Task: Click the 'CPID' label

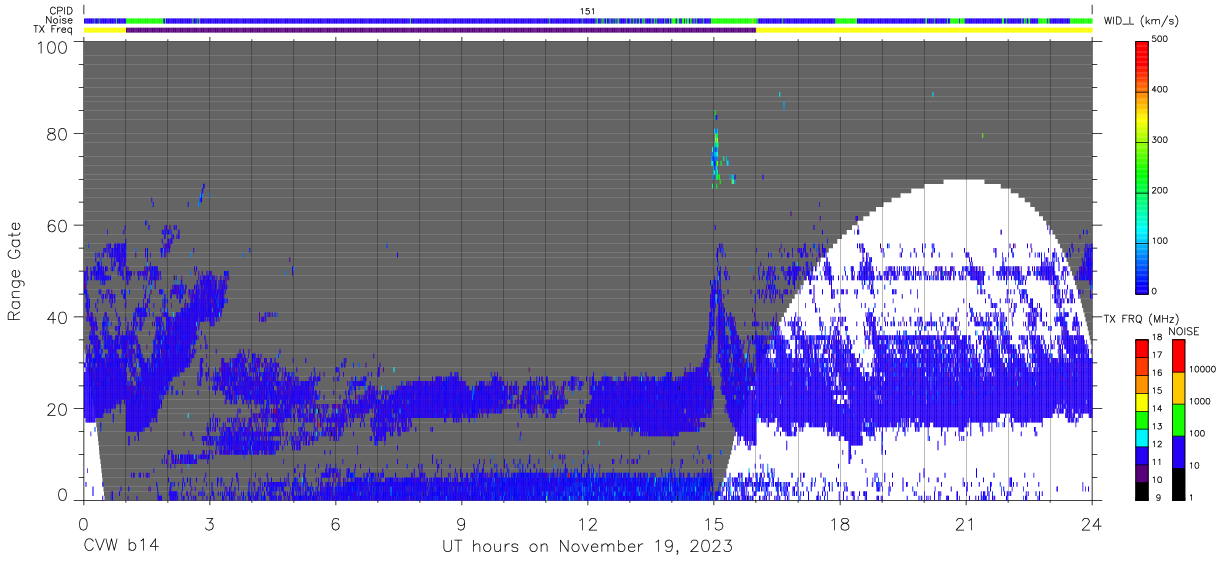Action: click(x=60, y=10)
